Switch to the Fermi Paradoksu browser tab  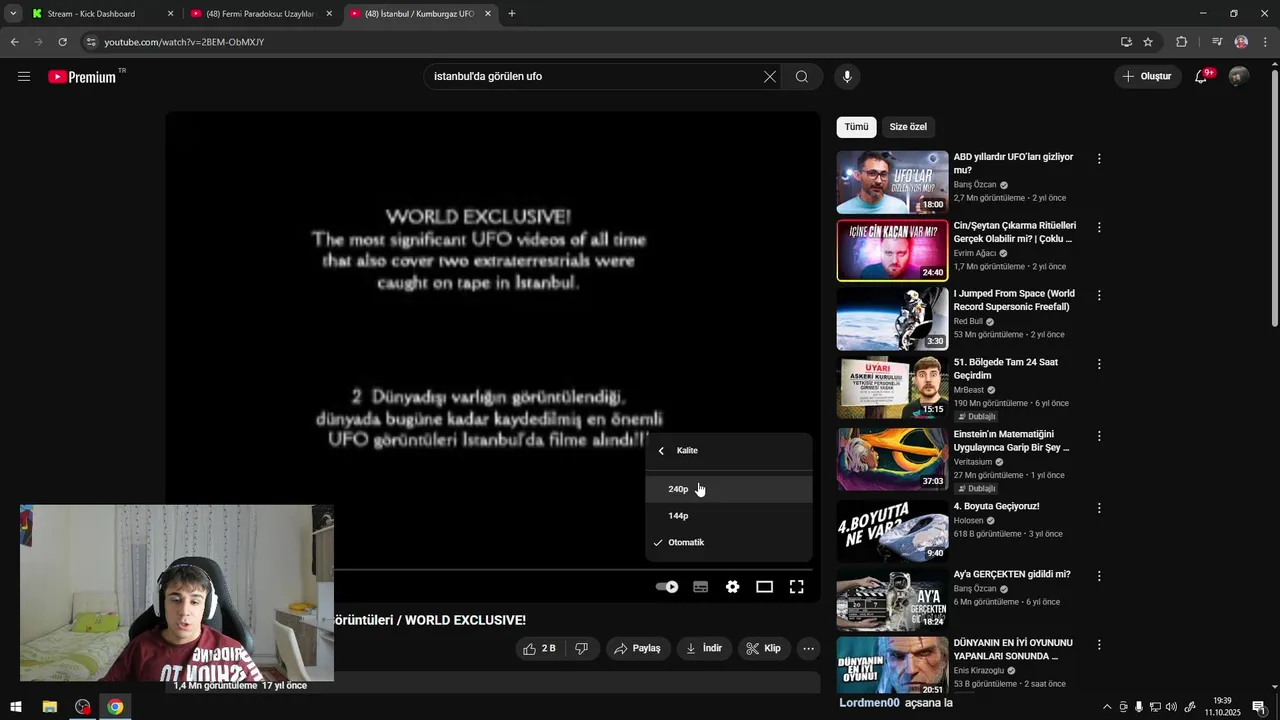point(261,14)
